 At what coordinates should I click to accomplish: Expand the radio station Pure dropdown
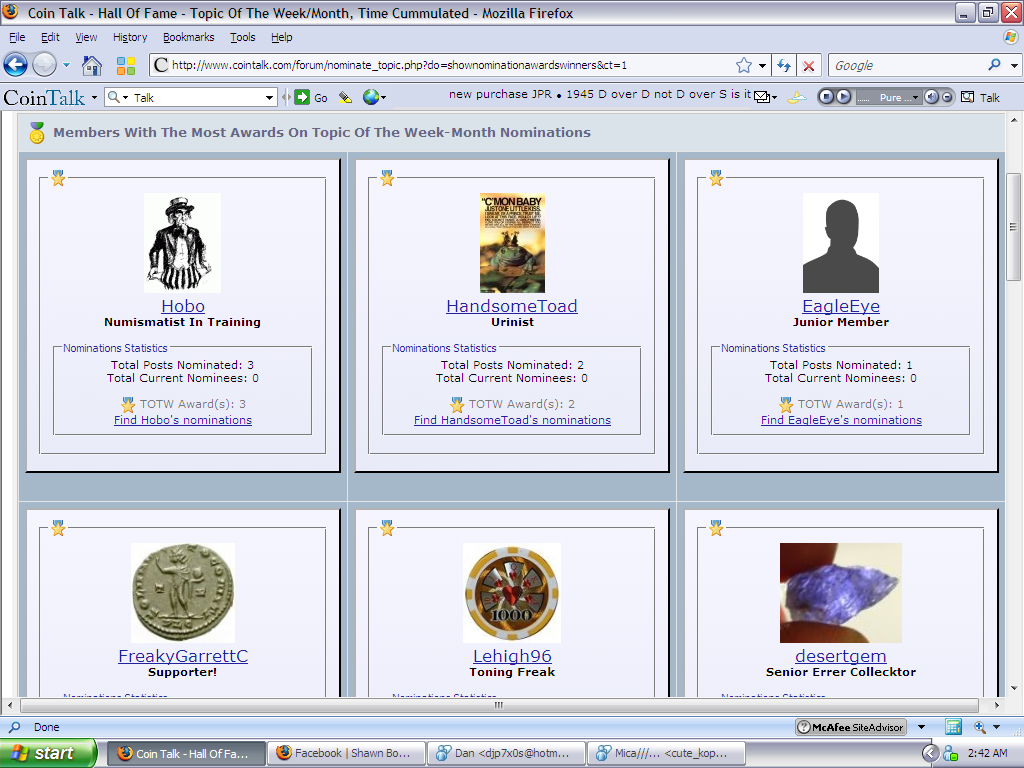point(915,98)
